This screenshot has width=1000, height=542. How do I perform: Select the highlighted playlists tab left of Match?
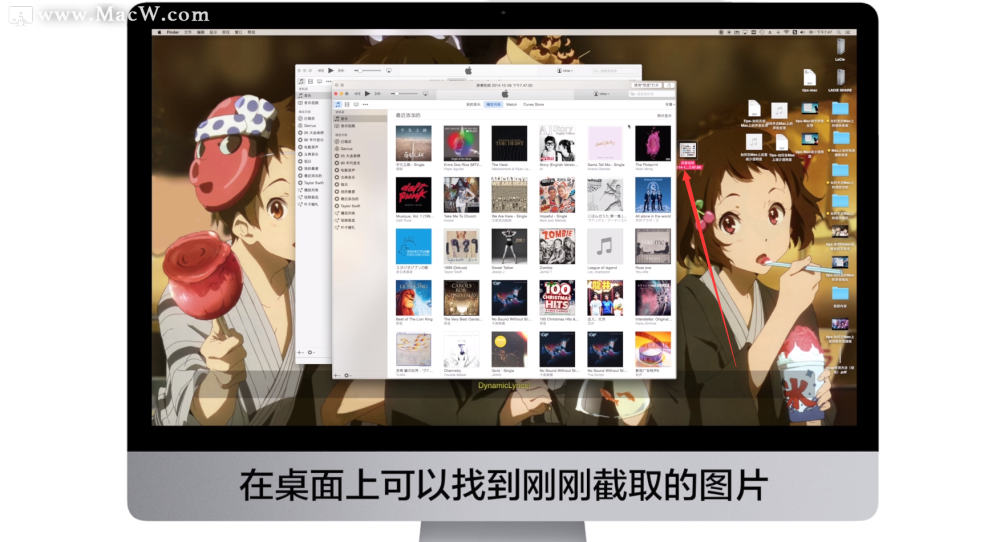click(493, 104)
